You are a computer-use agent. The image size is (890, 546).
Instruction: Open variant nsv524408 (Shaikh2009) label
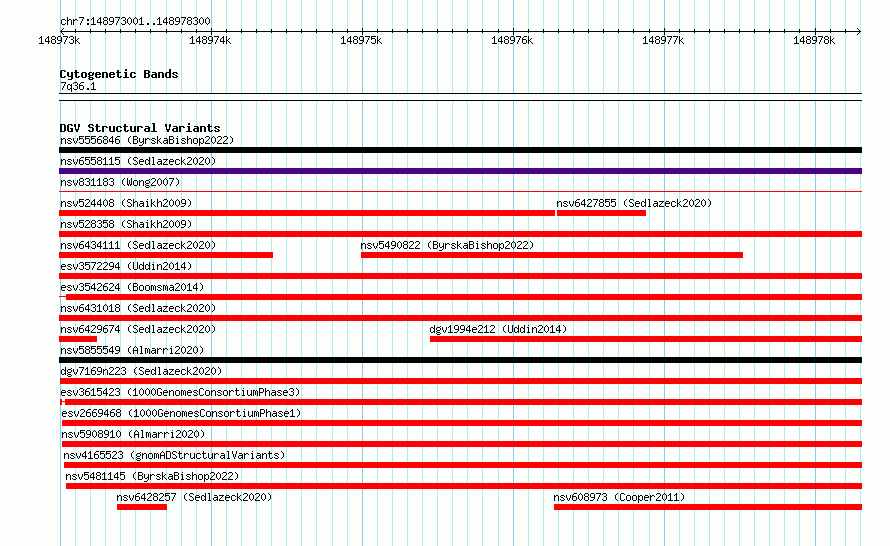pos(126,203)
